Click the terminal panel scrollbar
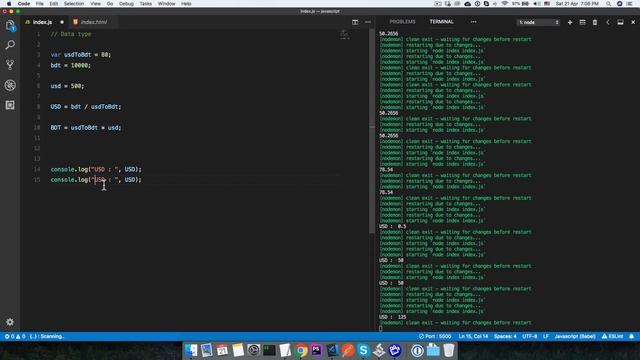640x360 pixels. (x=372, y=131)
